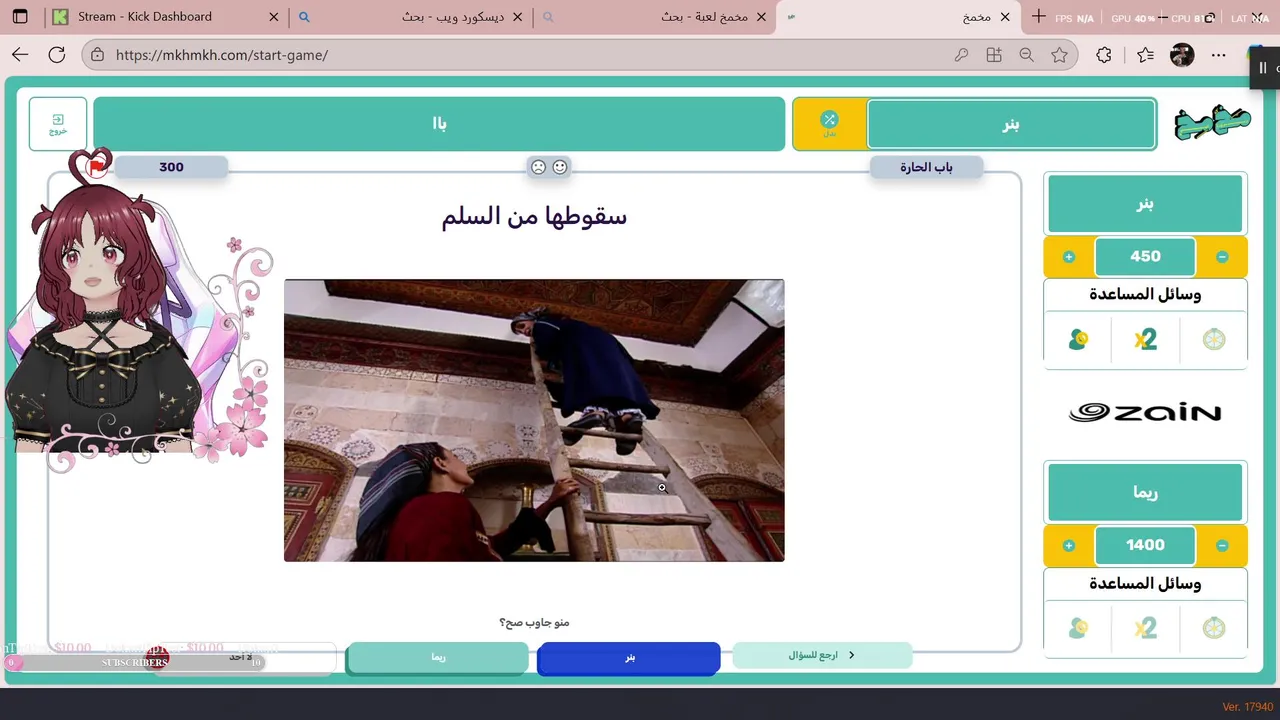The width and height of the screenshot is (1280, 720).
Task: Click the بنر team name in sidebar
Action: (x=1145, y=204)
